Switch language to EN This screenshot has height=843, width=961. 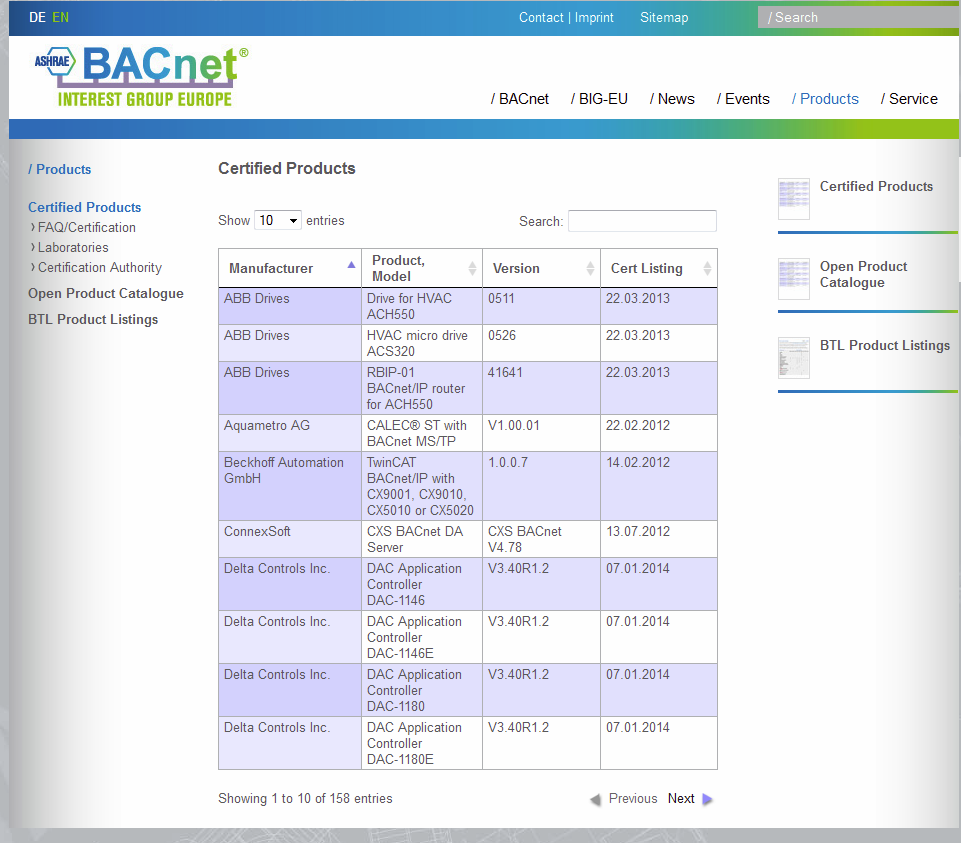tap(61, 17)
